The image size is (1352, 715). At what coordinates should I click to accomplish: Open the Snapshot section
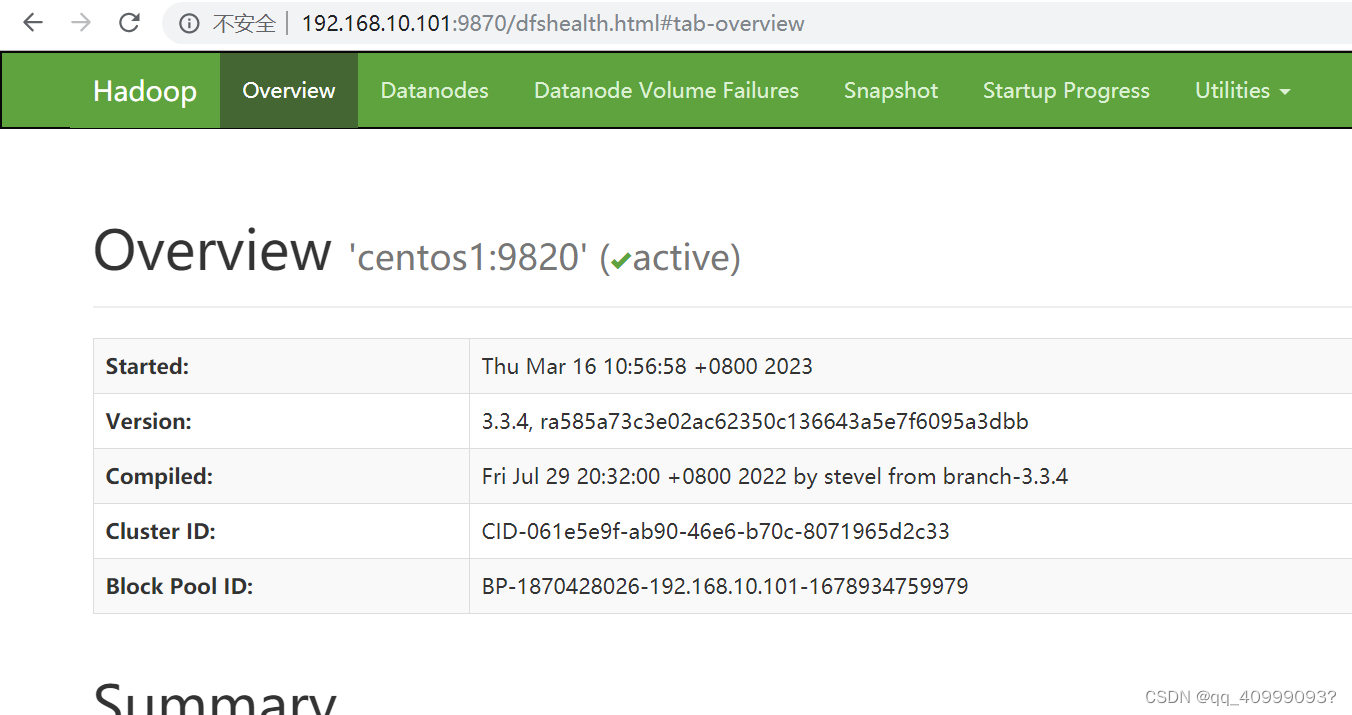[890, 90]
